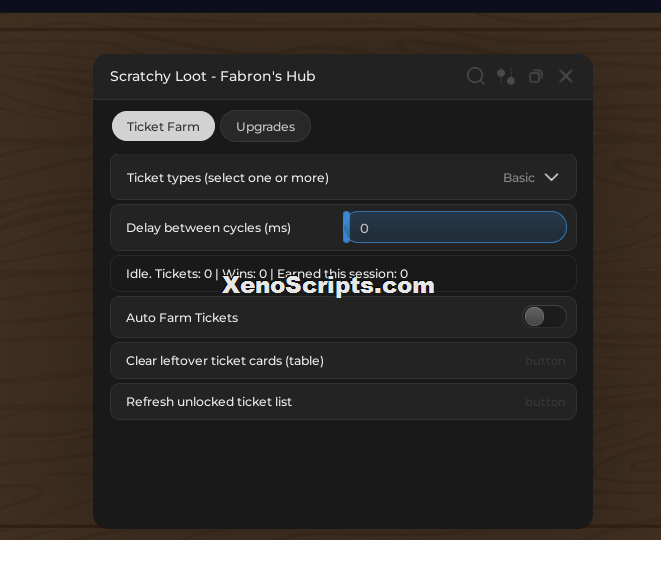Click the Idle tickets status text
661x570 pixels.
click(267, 274)
